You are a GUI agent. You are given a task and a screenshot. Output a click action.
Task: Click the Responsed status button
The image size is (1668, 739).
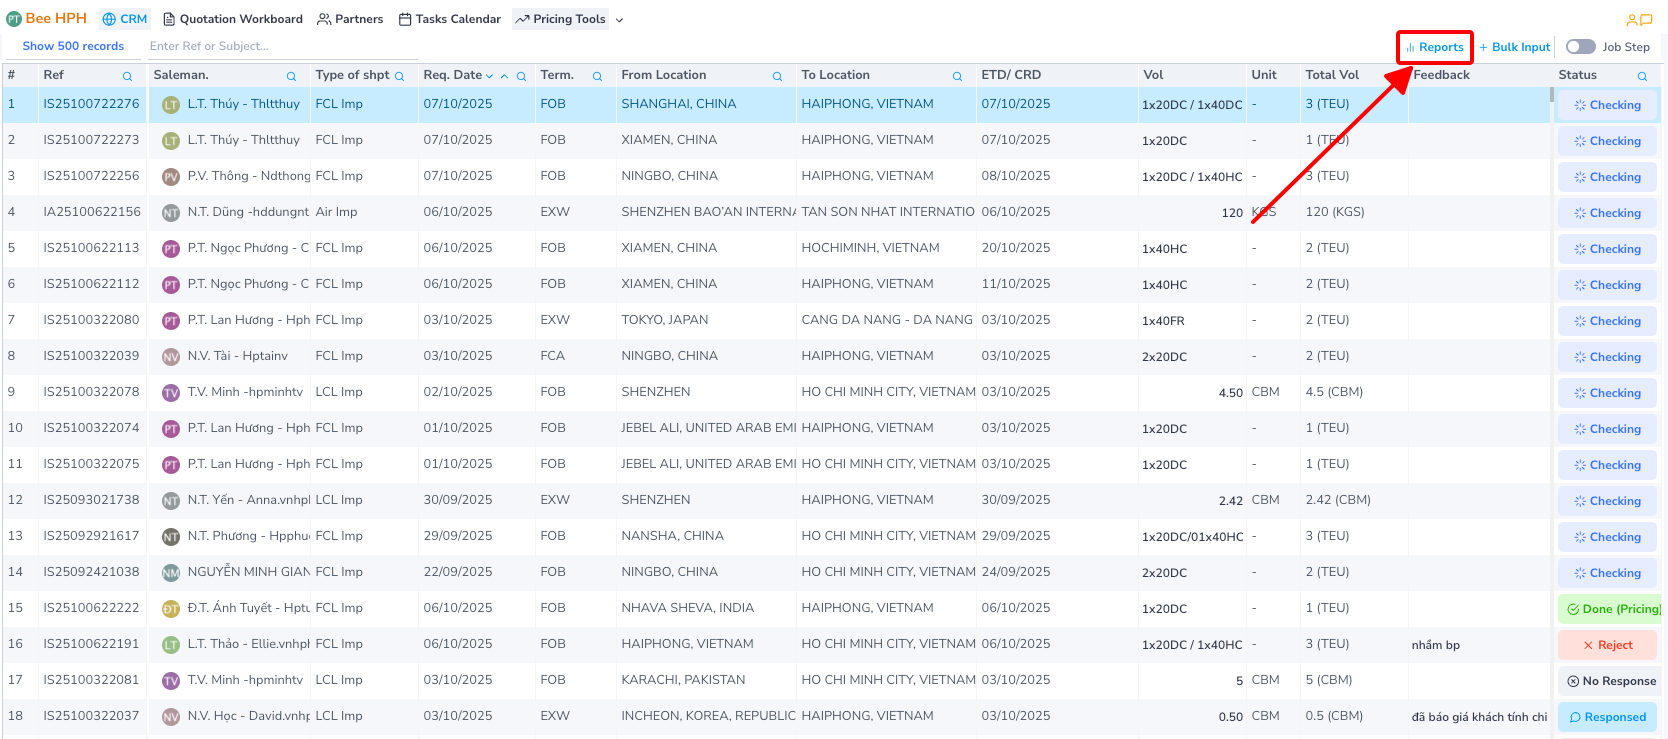[x=1607, y=717]
